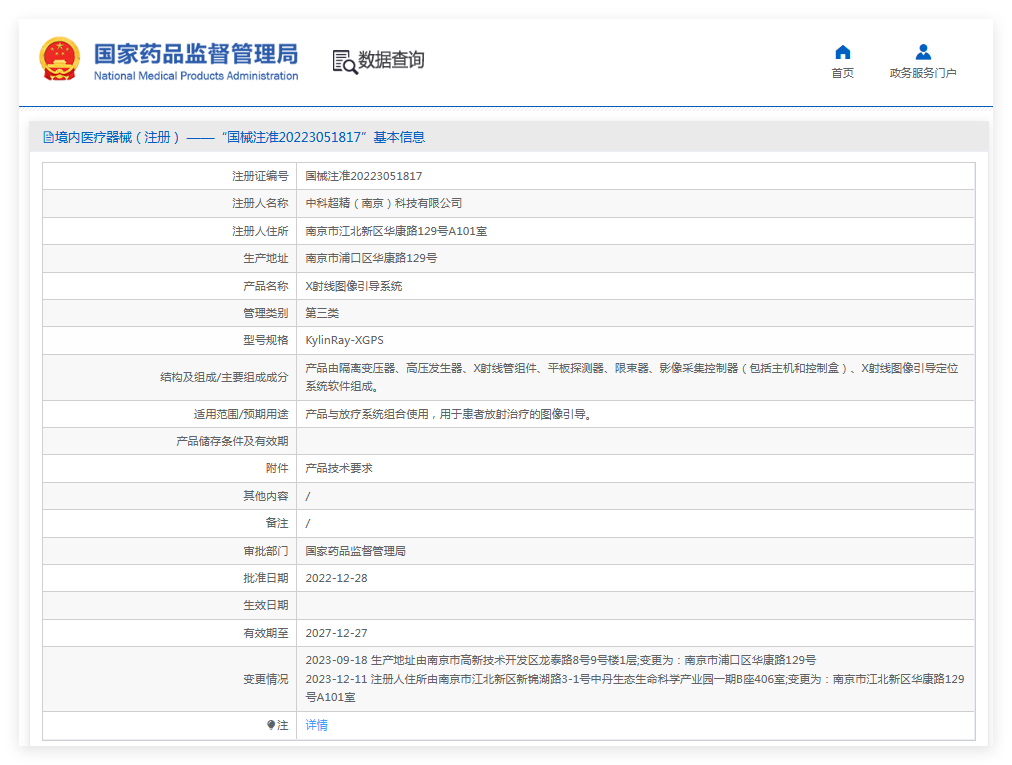Click the 审批部门 row label
The width and height of the screenshot is (1012, 765).
pyautogui.click(x=266, y=551)
